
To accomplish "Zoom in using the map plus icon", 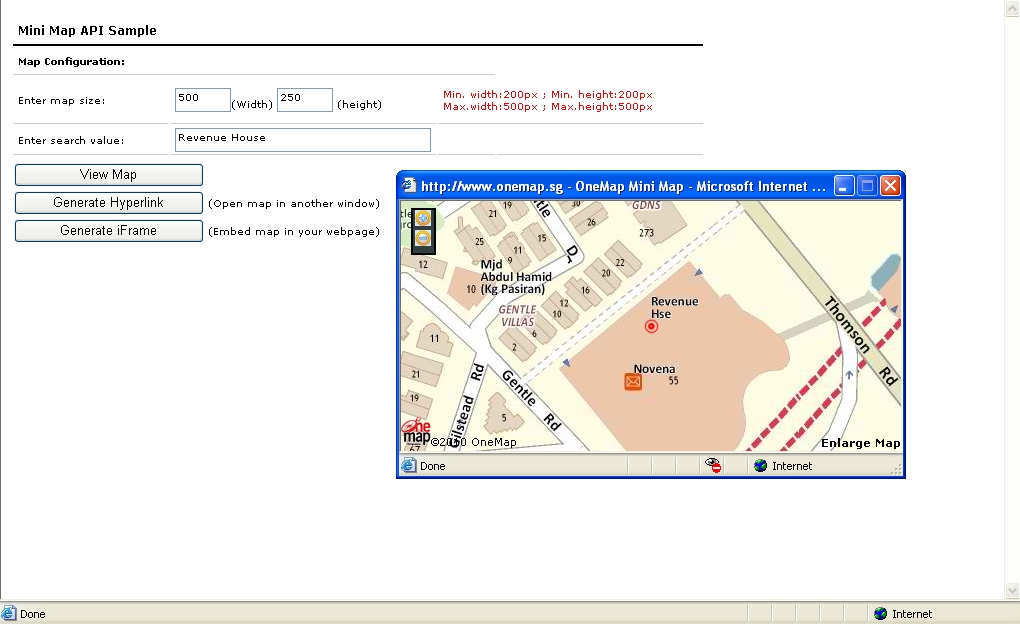I will pyautogui.click(x=423, y=218).
